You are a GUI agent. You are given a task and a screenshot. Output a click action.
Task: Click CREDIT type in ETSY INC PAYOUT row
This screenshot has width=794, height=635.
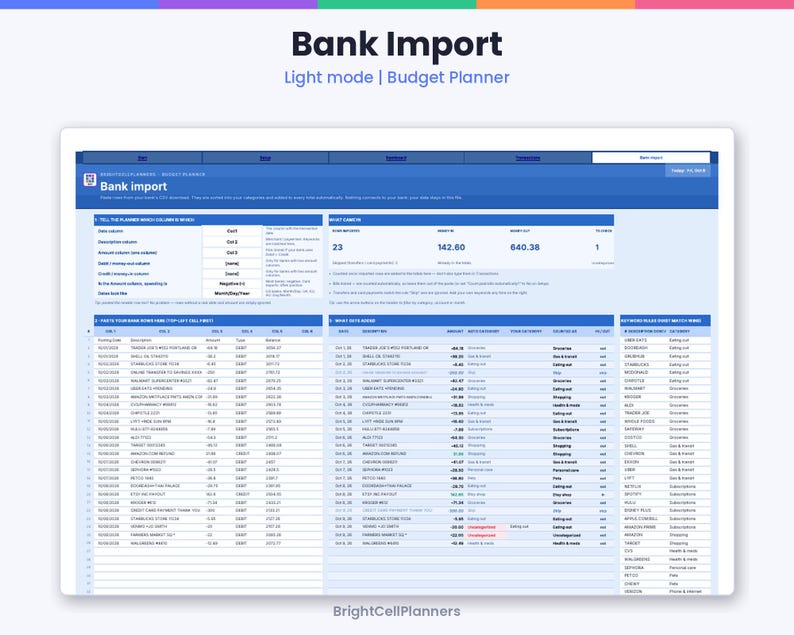242,494
